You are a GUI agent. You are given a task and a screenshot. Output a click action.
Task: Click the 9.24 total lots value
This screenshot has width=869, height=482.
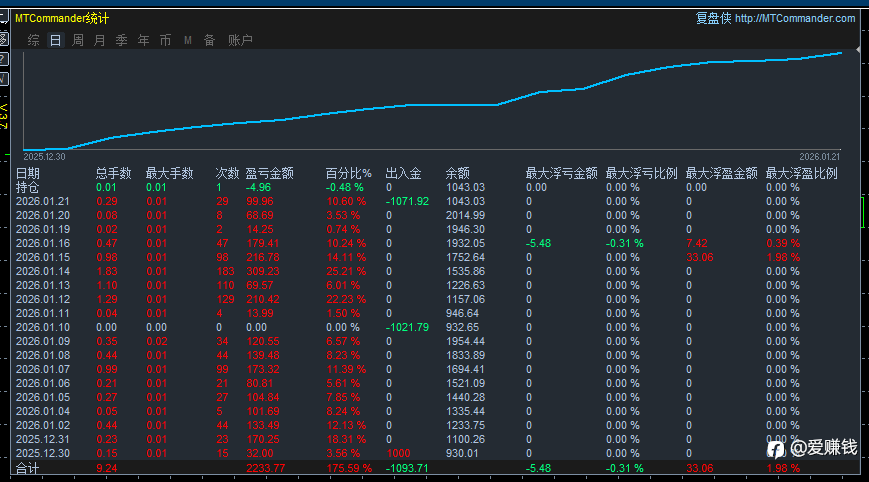pyautogui.click(x=107, y=468)
